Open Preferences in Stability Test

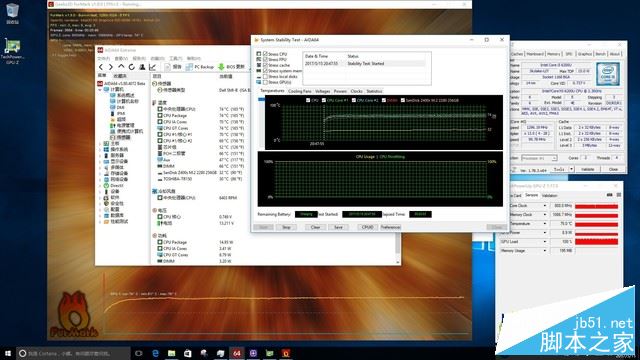[391, 227]
